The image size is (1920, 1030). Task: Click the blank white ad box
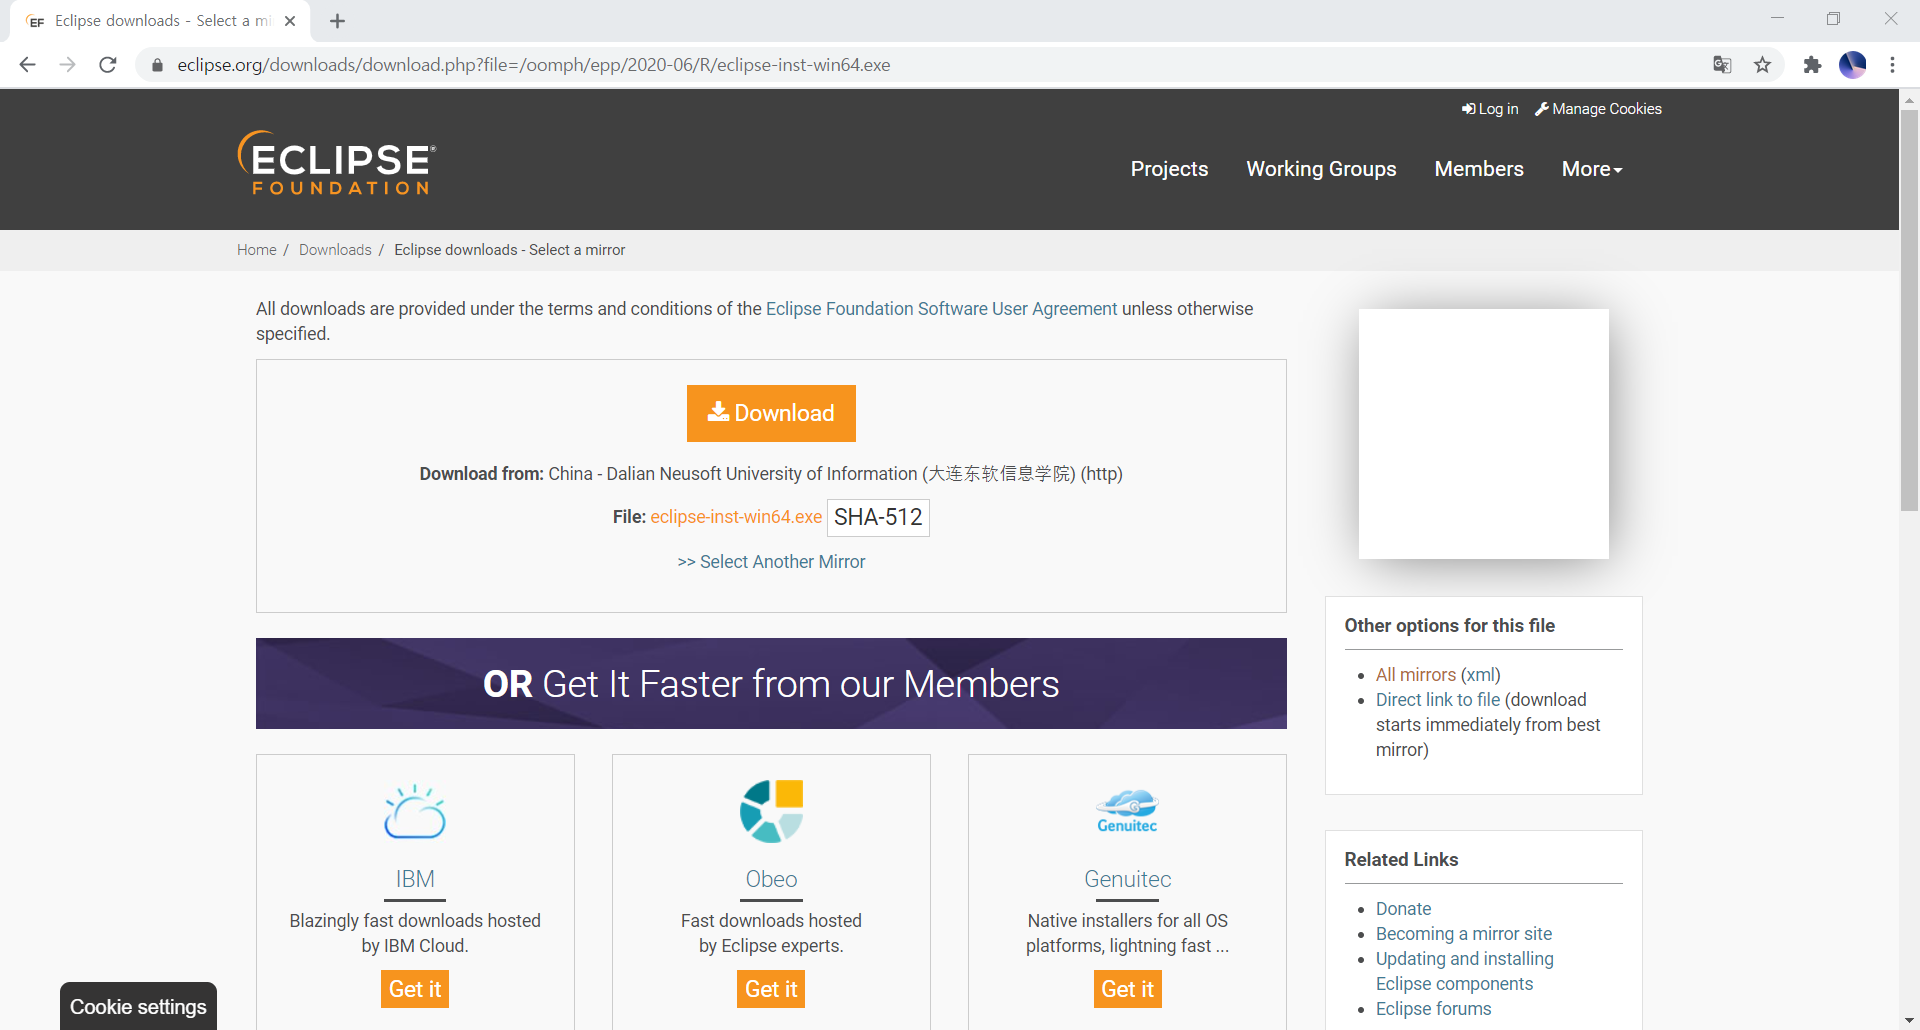coord(1483,434)
